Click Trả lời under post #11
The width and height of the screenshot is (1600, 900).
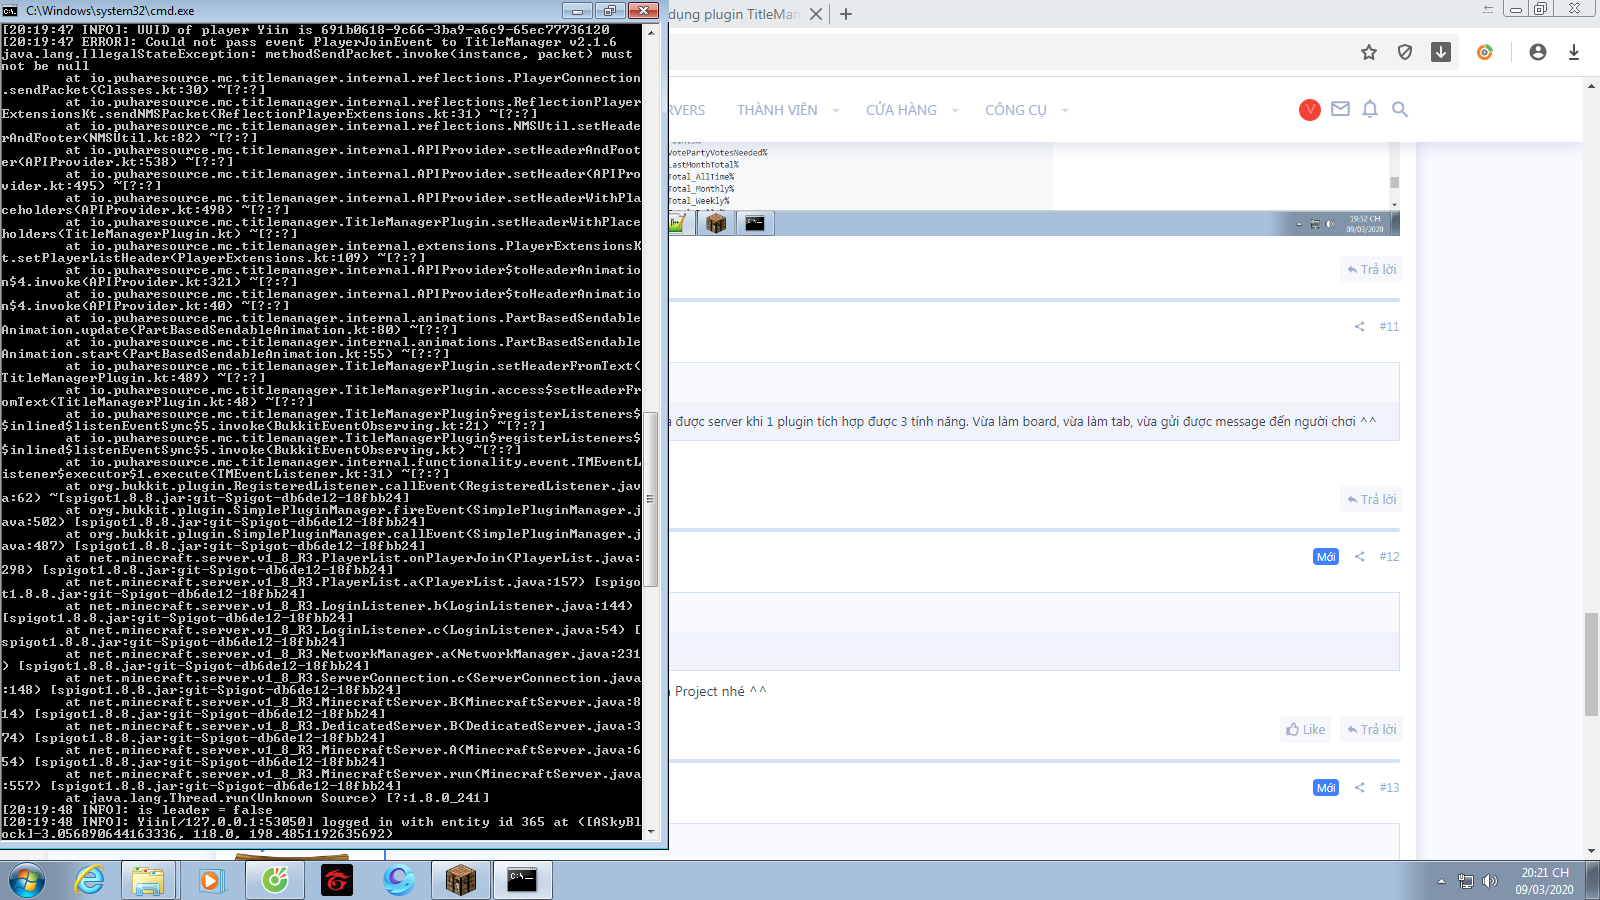(x=1371, y=499)
